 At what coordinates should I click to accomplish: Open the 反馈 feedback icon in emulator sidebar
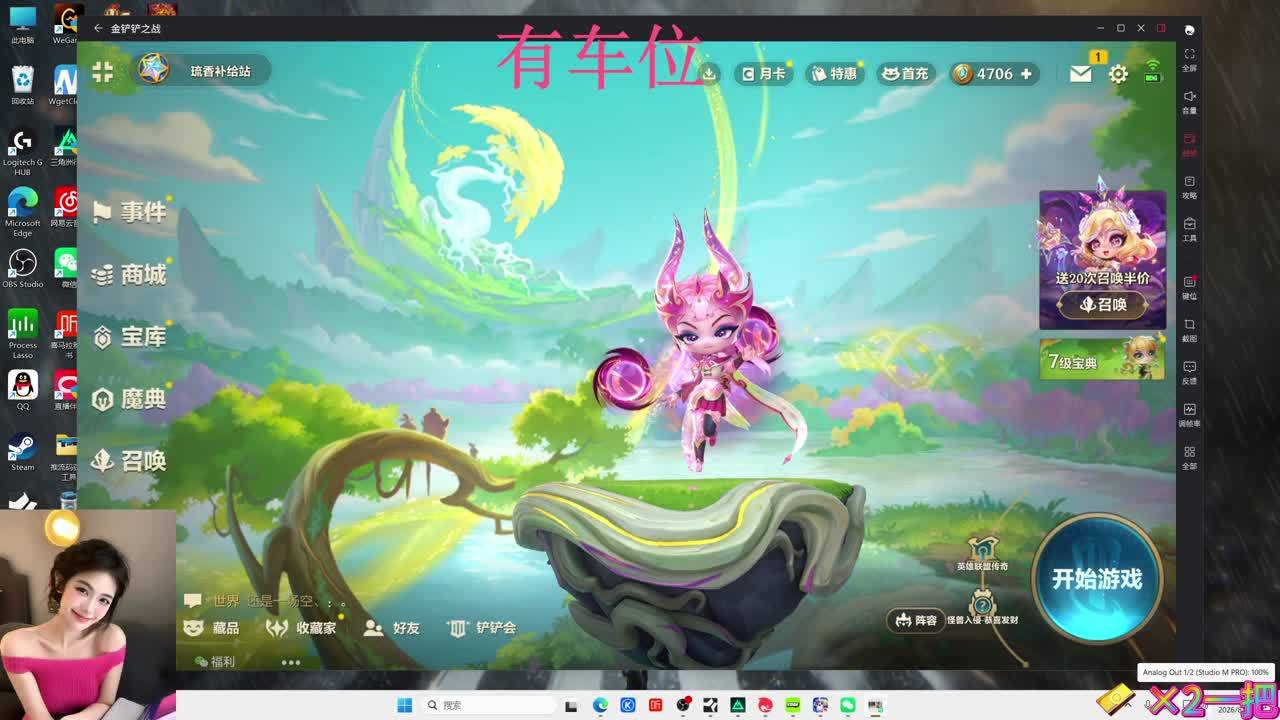[x=1189, y=371]
